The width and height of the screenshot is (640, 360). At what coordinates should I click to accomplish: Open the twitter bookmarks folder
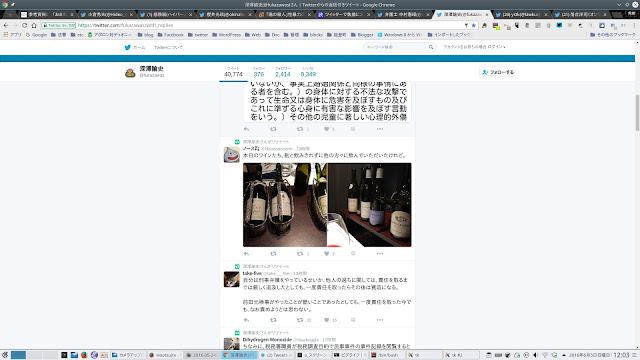198,35
